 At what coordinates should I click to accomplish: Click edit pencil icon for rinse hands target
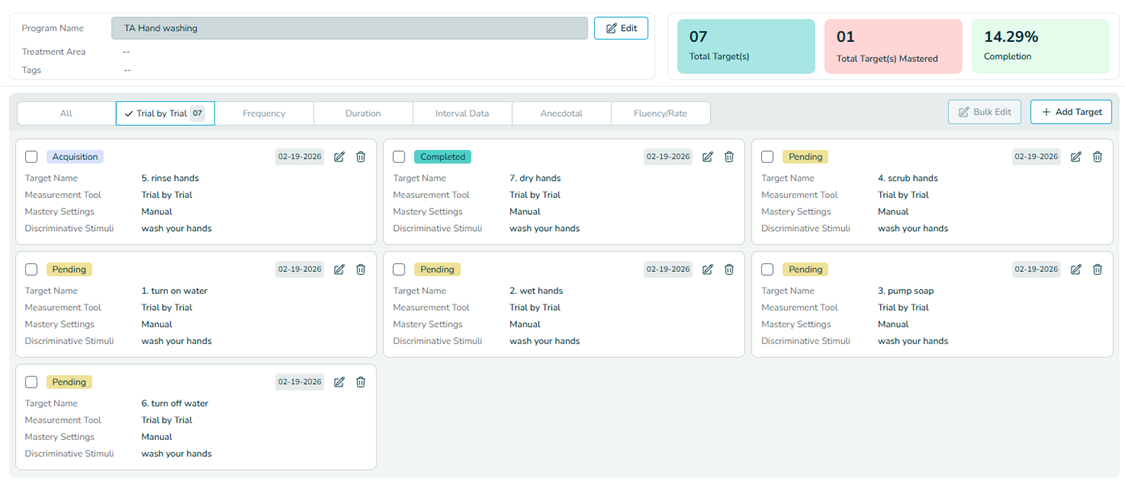[339, 157]
